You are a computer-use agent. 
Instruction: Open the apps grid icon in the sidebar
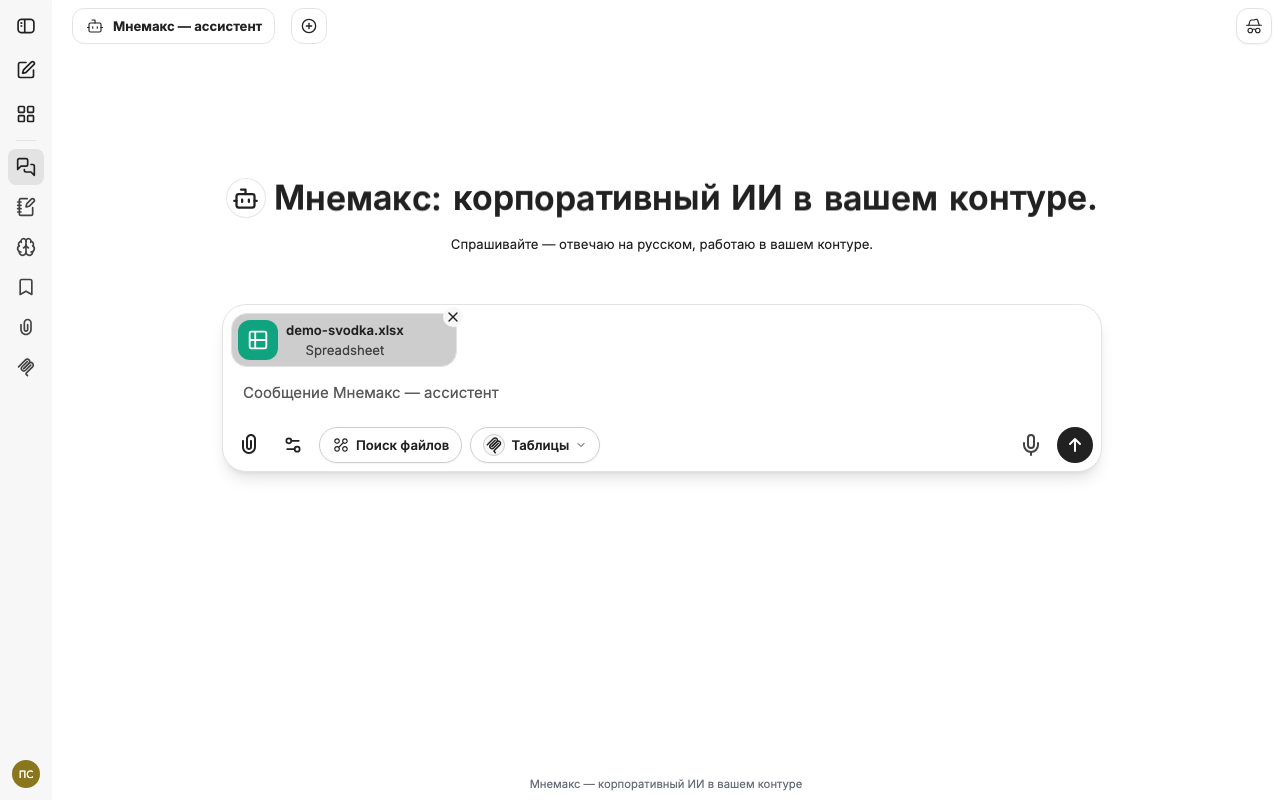[x=26, y=114]
